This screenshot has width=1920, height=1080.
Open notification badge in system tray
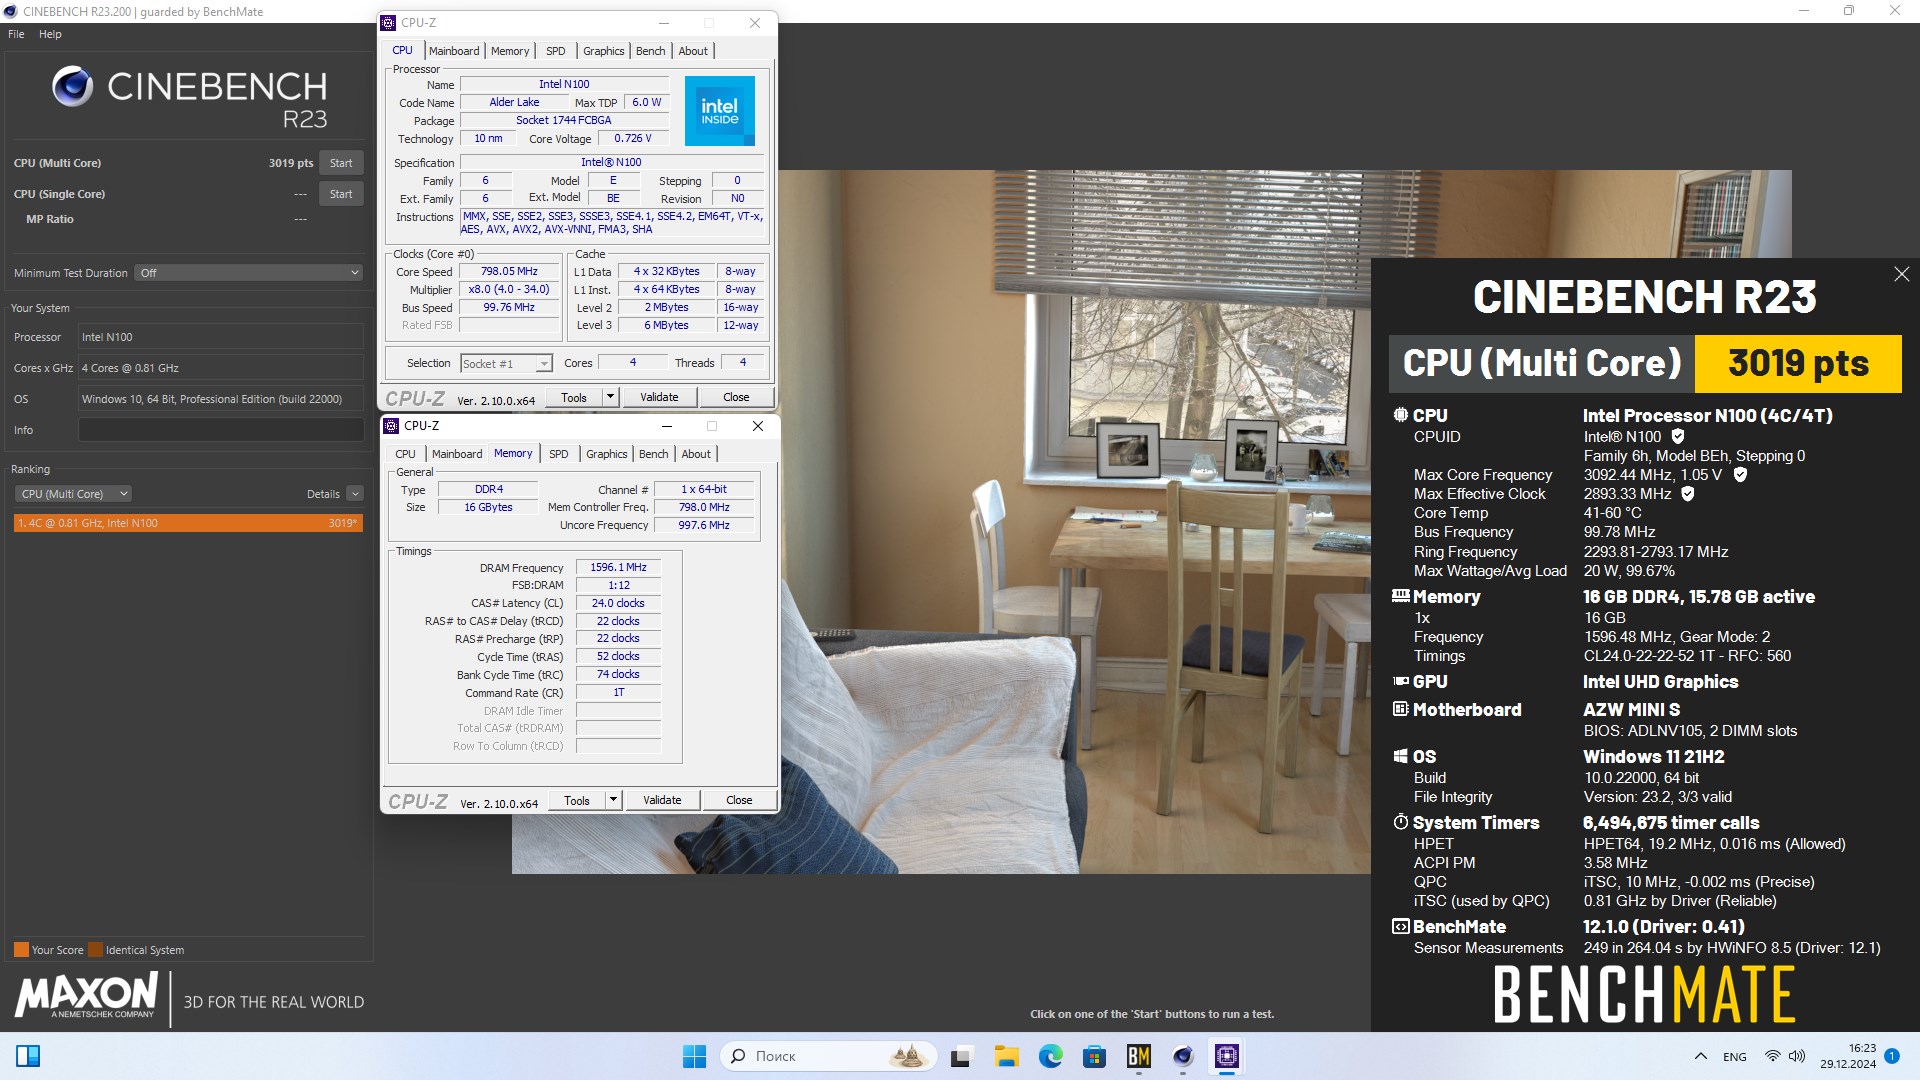tap(1891, 1056)
